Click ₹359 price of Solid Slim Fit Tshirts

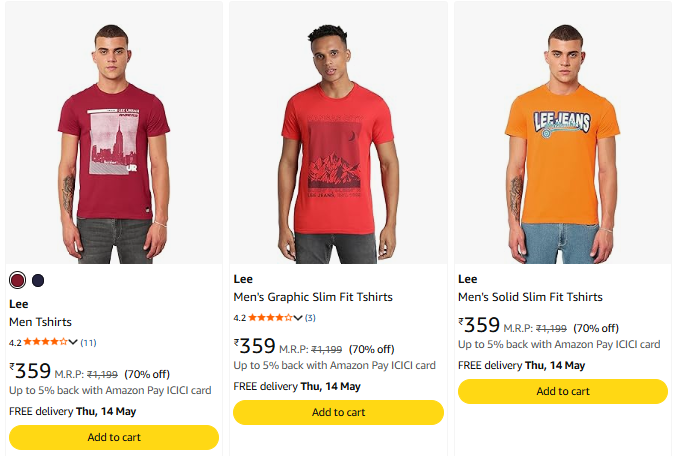click(x=479, y=325)
